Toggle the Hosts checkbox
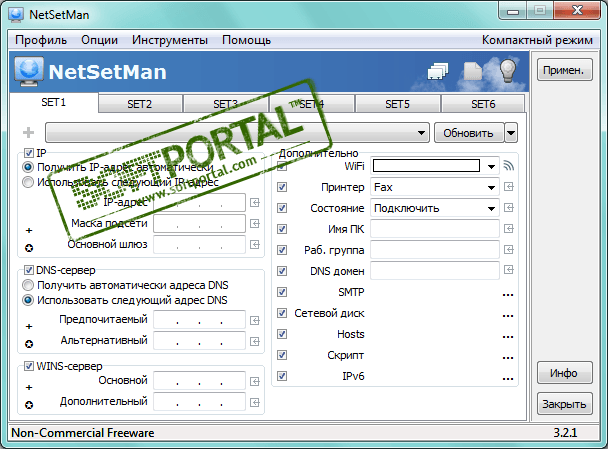608x449 pixels. 282,334
